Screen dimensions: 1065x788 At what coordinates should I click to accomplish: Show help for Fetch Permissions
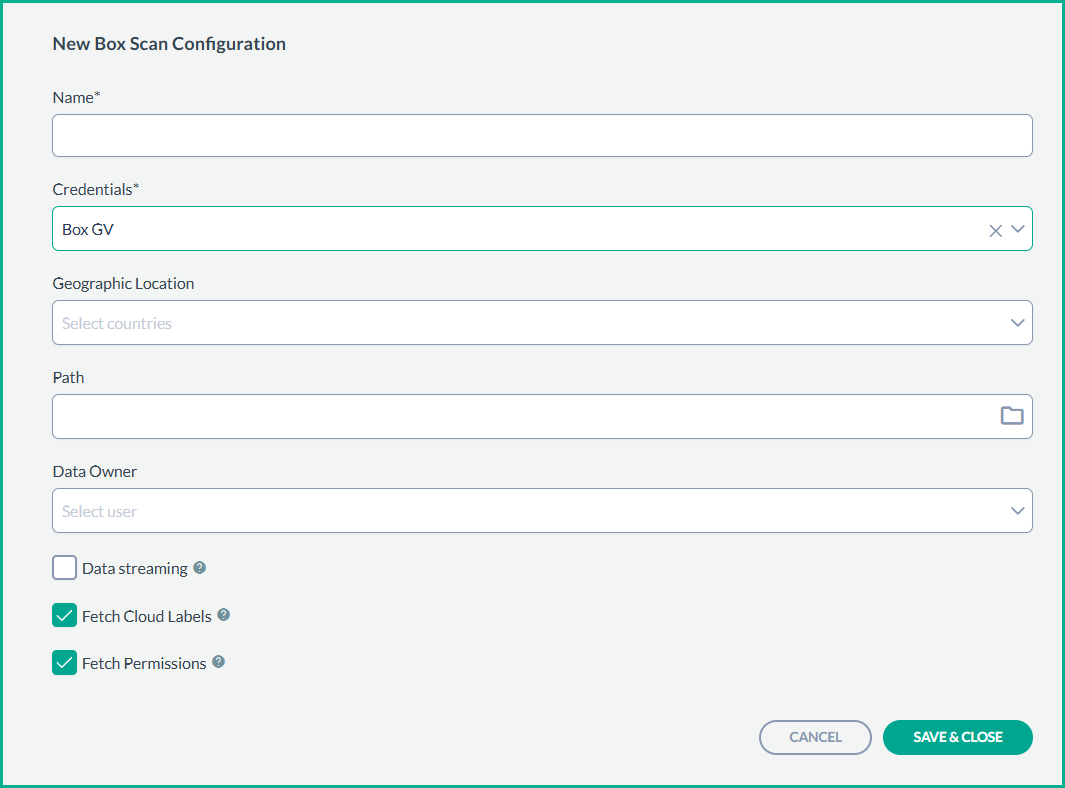(219, 662)
